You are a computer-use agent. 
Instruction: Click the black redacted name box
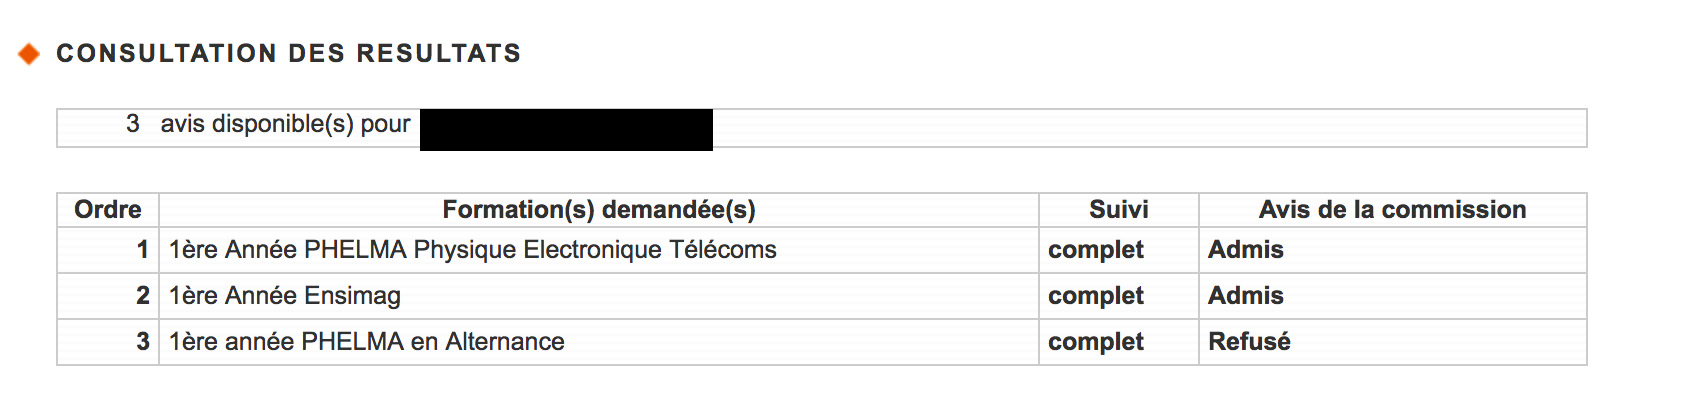point(566,130)
